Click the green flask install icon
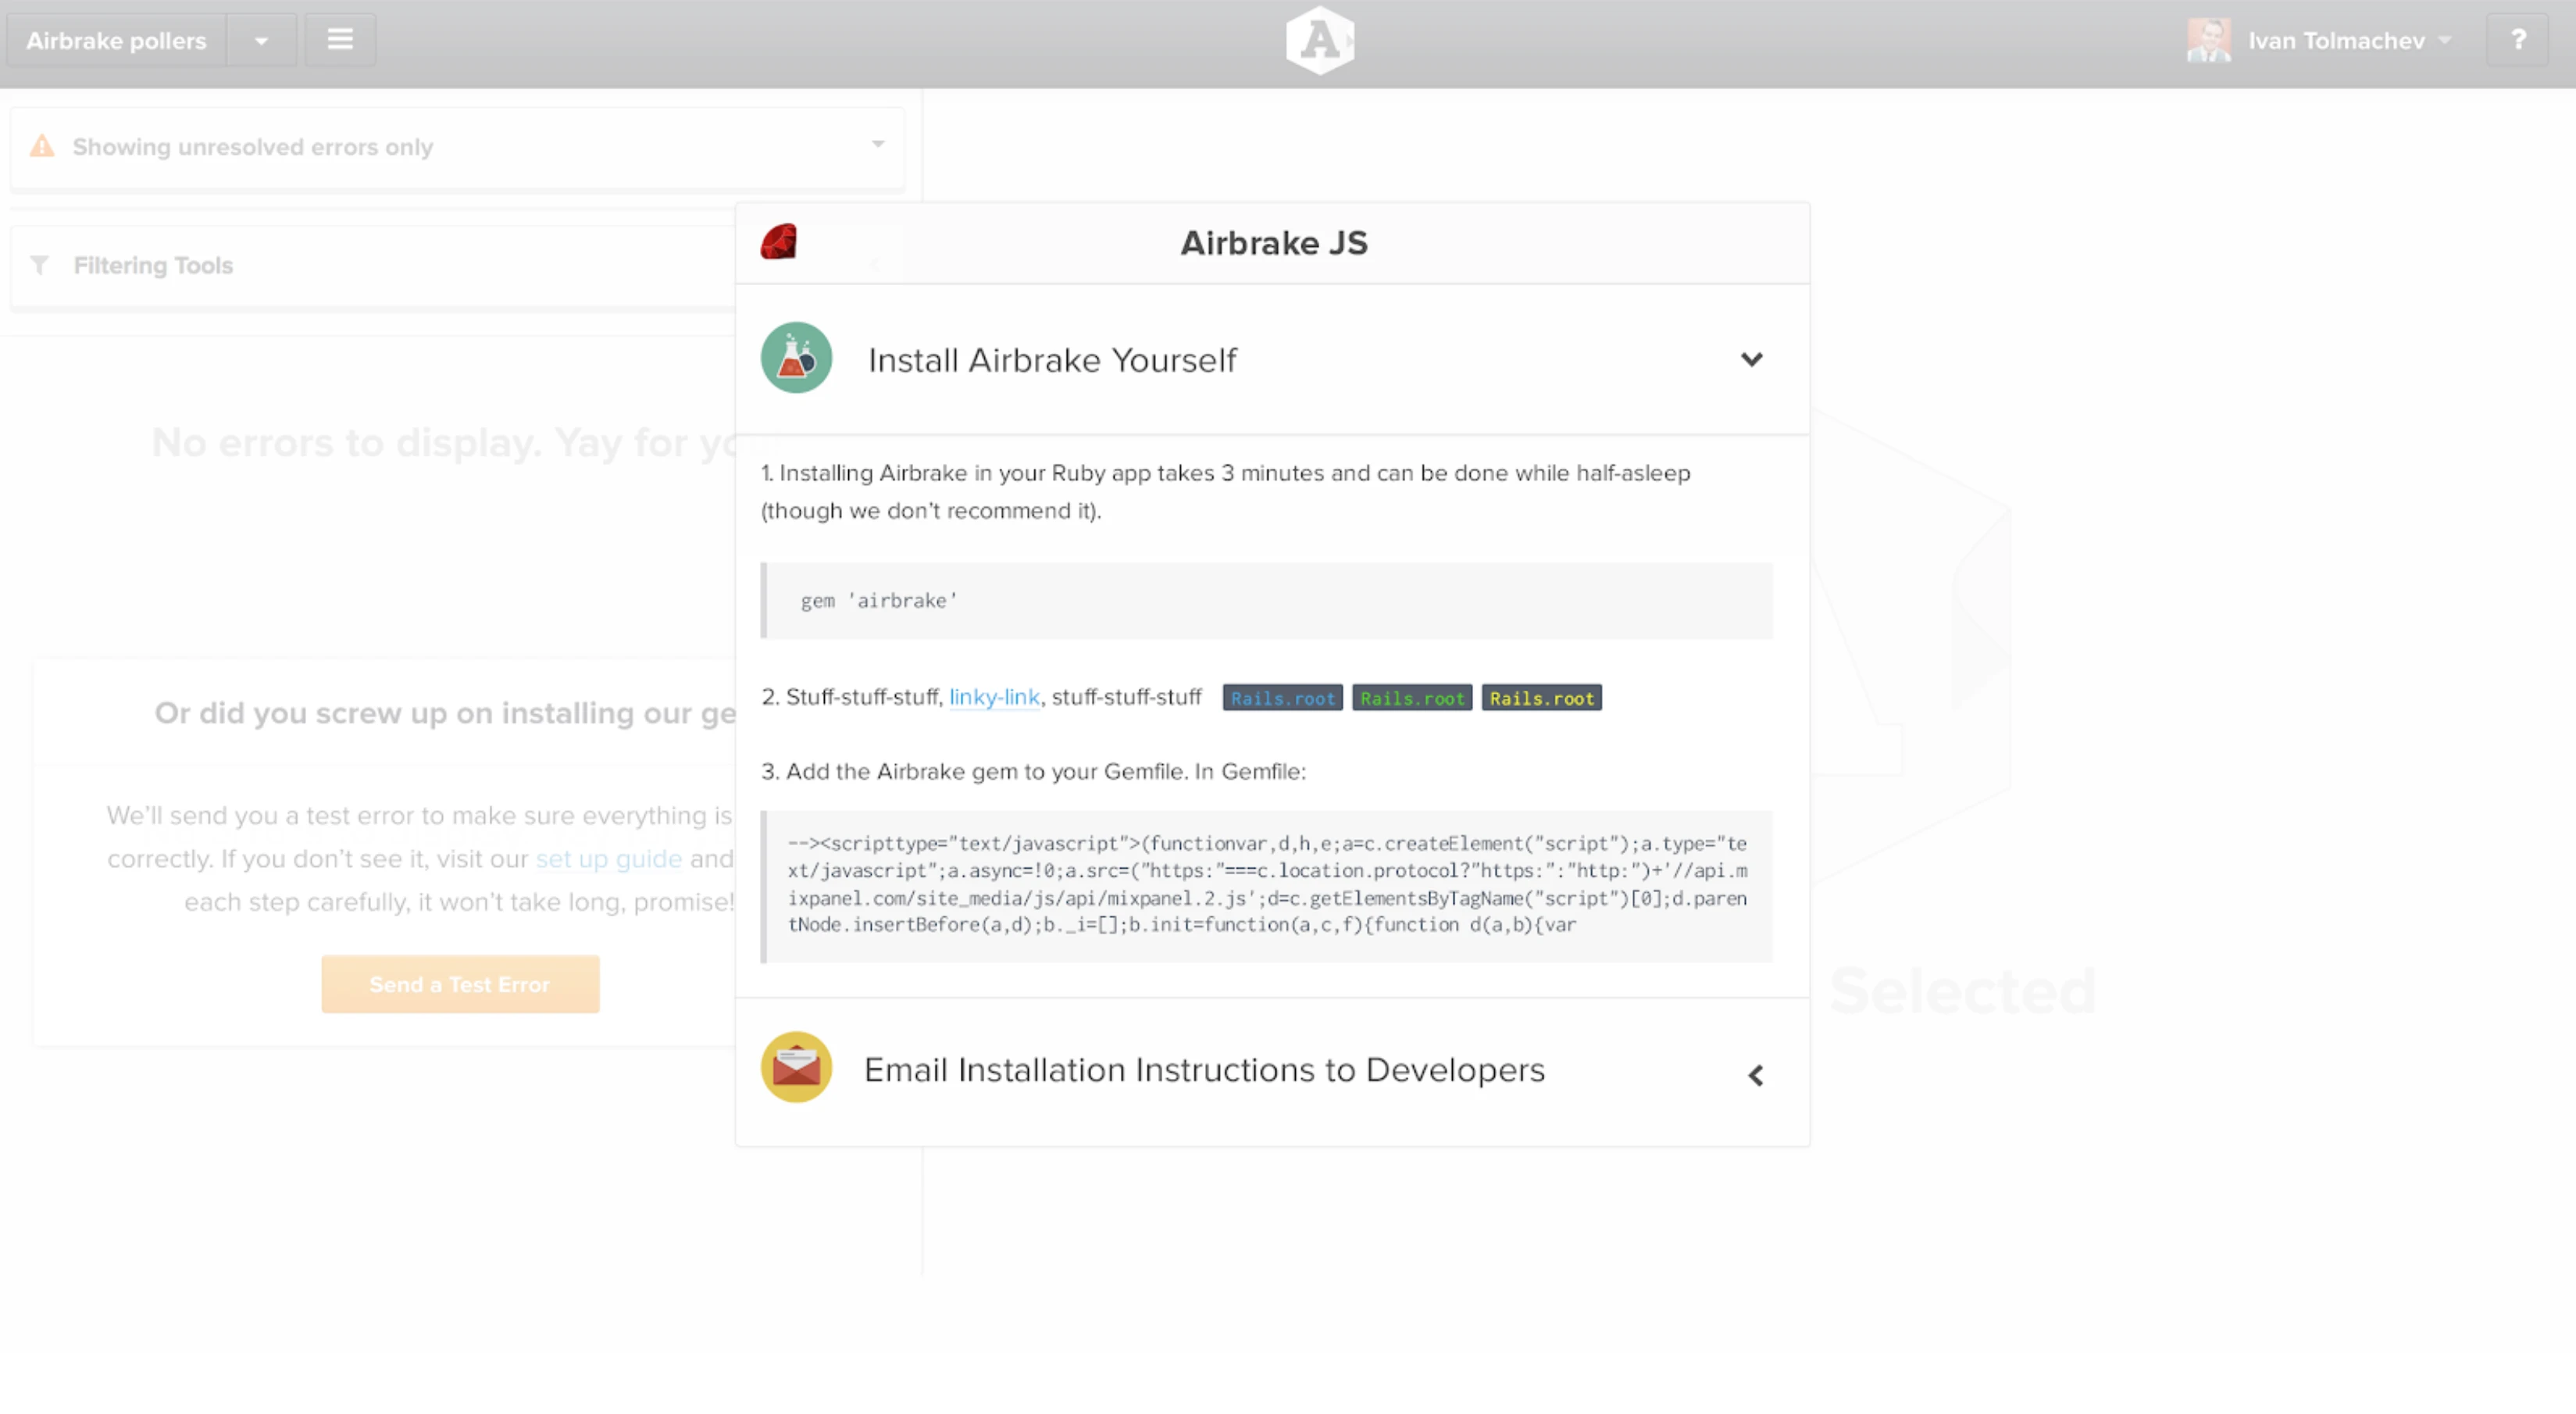 pyautogui.click(x=796, y=358)
